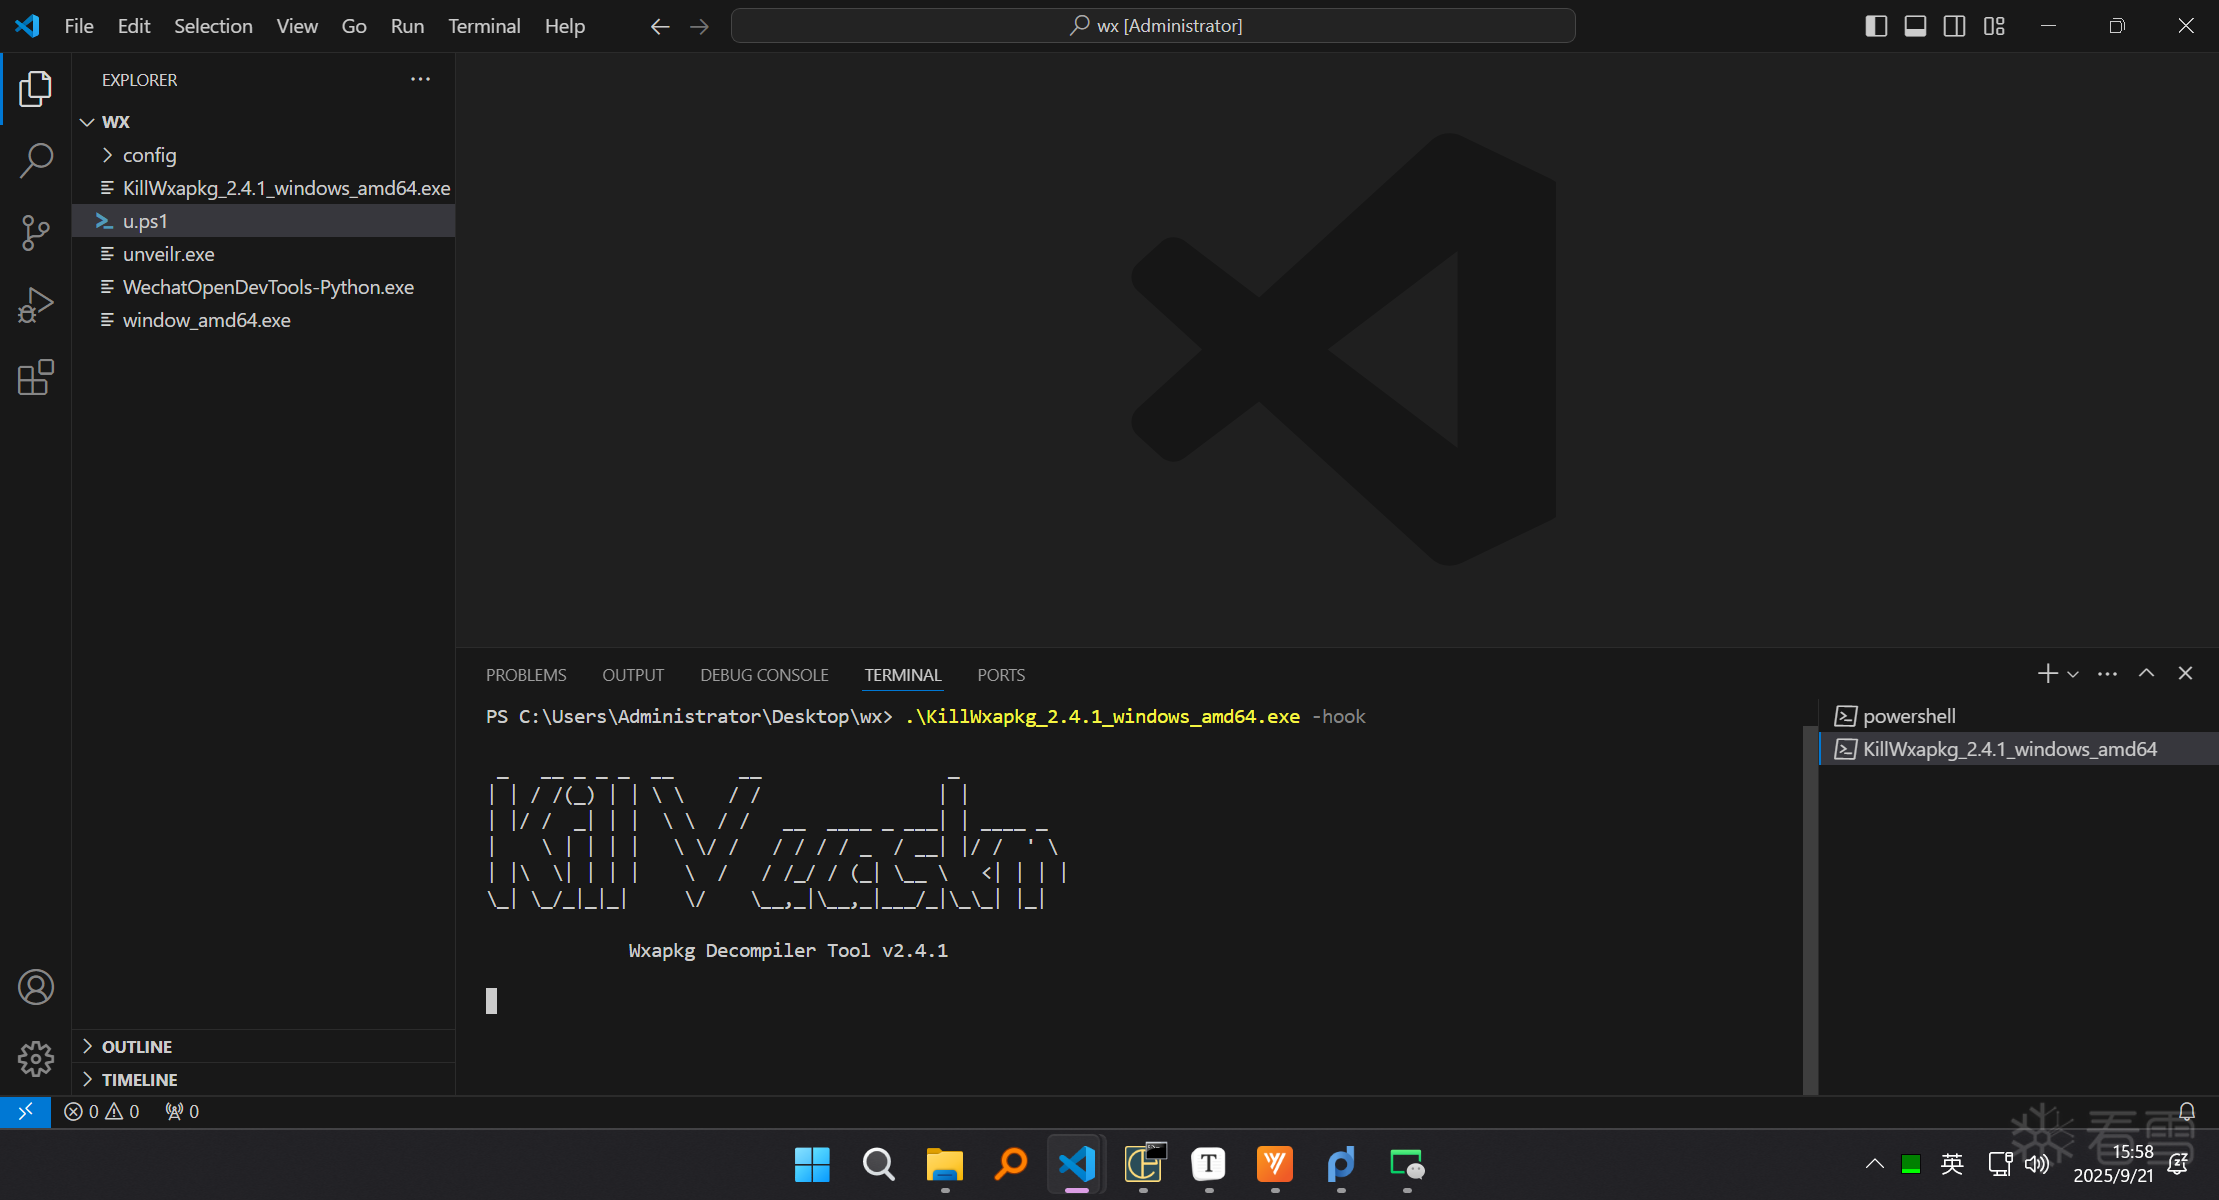Toggle the bottom panel layout button
Image resolution: width=2219 pixels, height=1200 pixels.
point(1915,26)
